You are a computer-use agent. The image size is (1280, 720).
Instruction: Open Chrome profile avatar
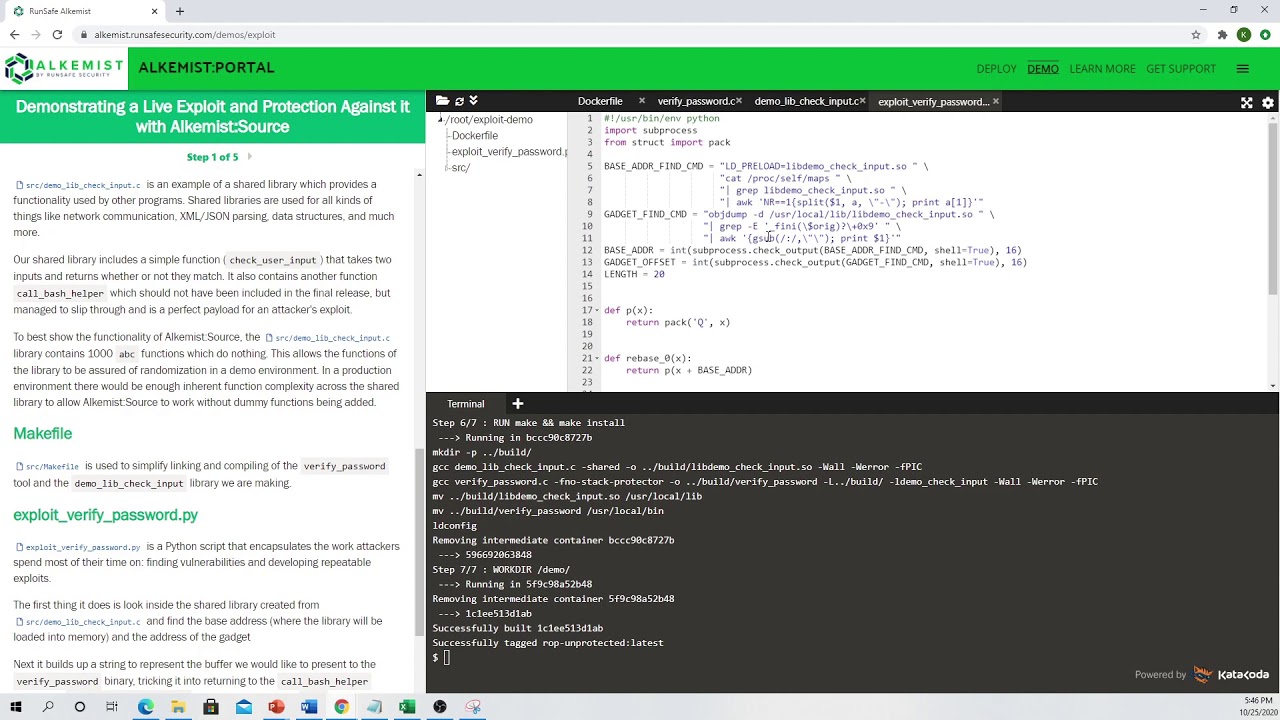[1244, 35]
